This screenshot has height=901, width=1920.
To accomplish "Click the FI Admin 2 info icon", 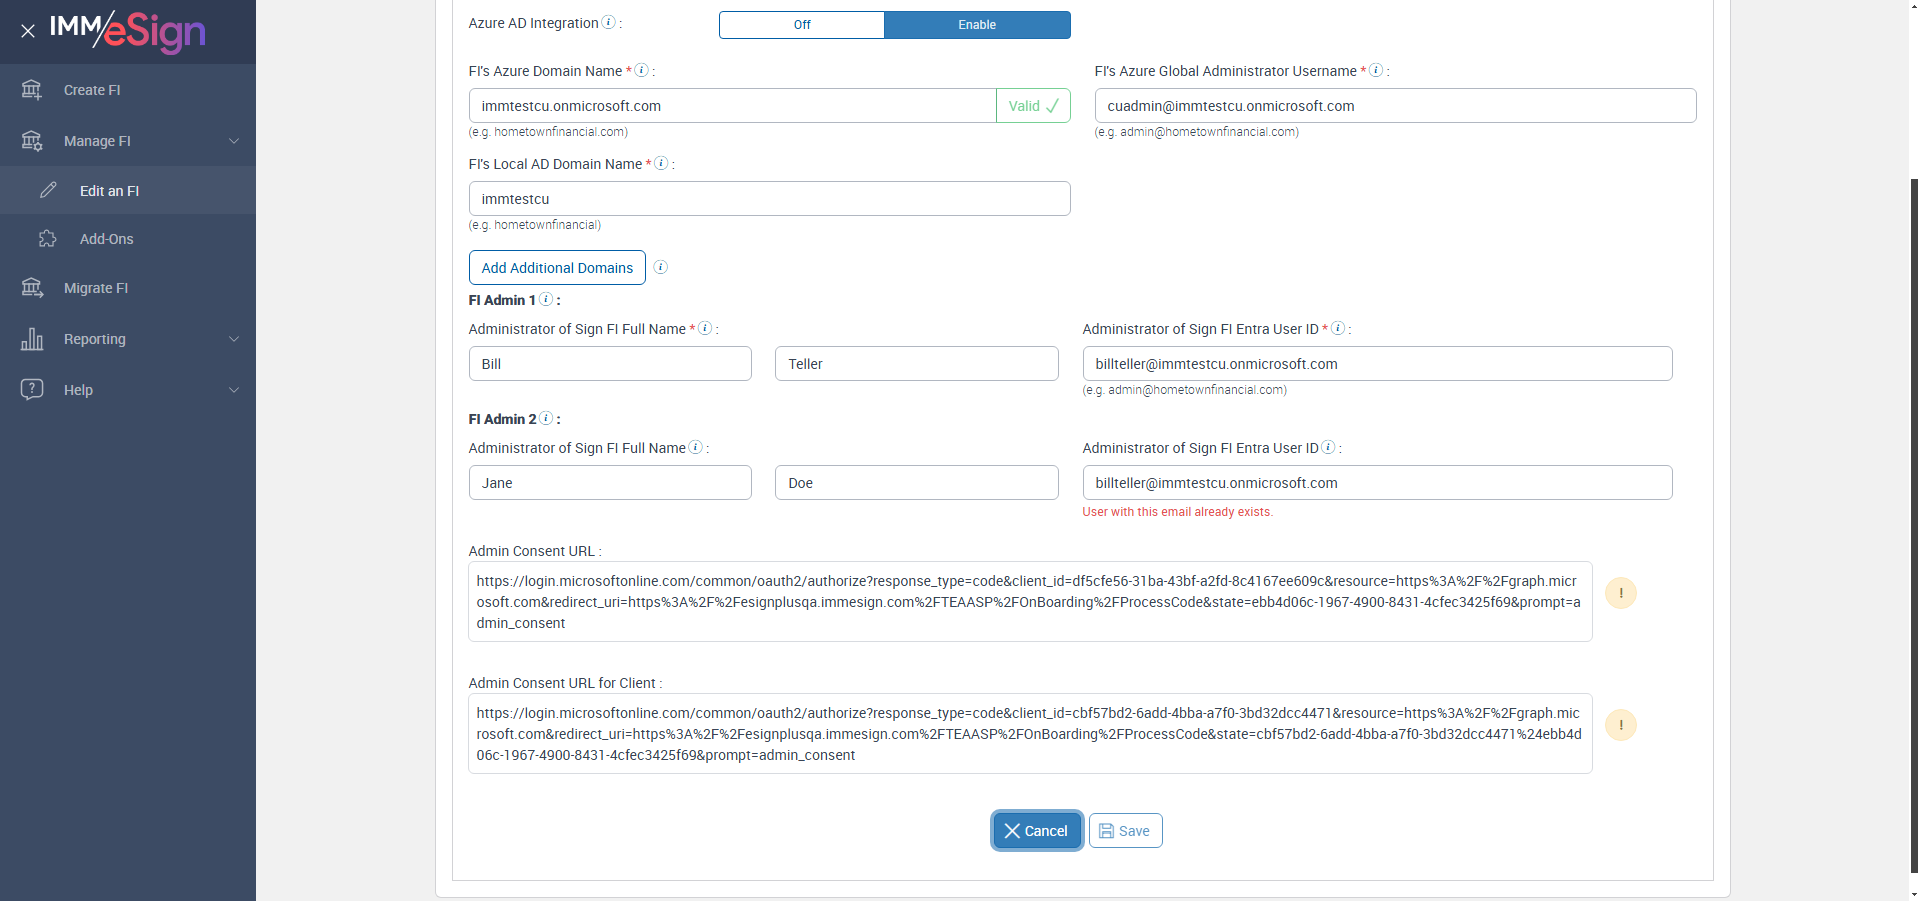I will pos(546,419).
